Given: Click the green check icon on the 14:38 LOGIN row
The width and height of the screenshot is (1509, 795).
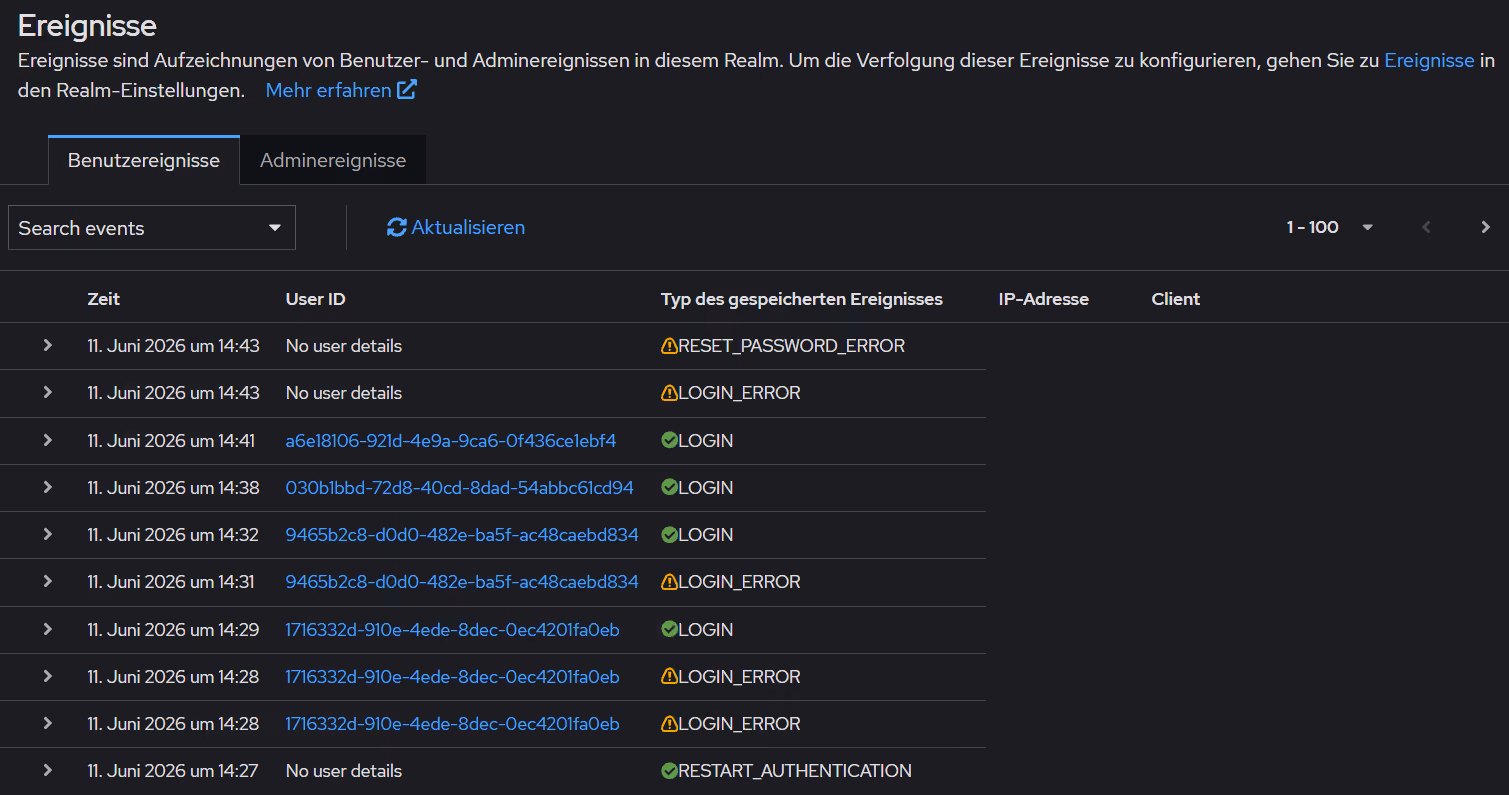Looking at the screenshot, I should [x=669, y=488].
